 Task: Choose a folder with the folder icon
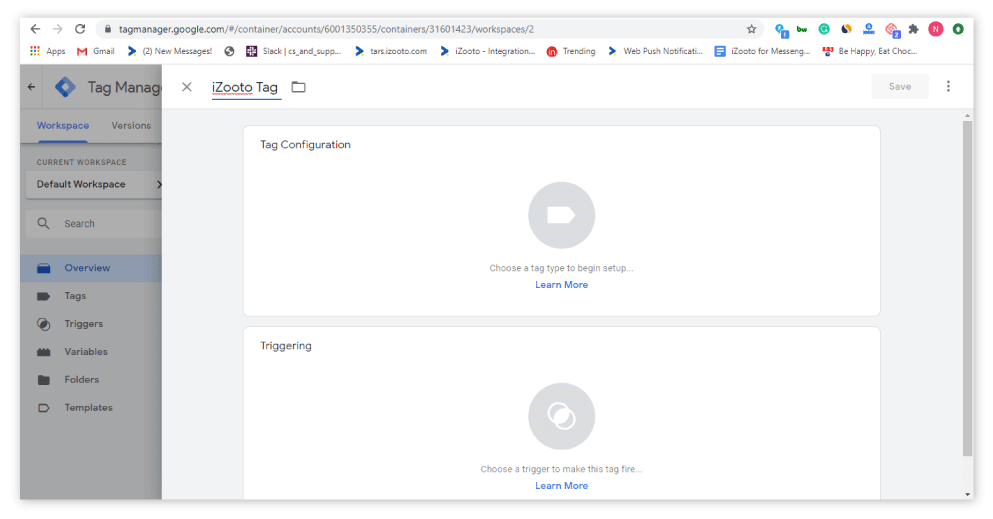point(298,87)
